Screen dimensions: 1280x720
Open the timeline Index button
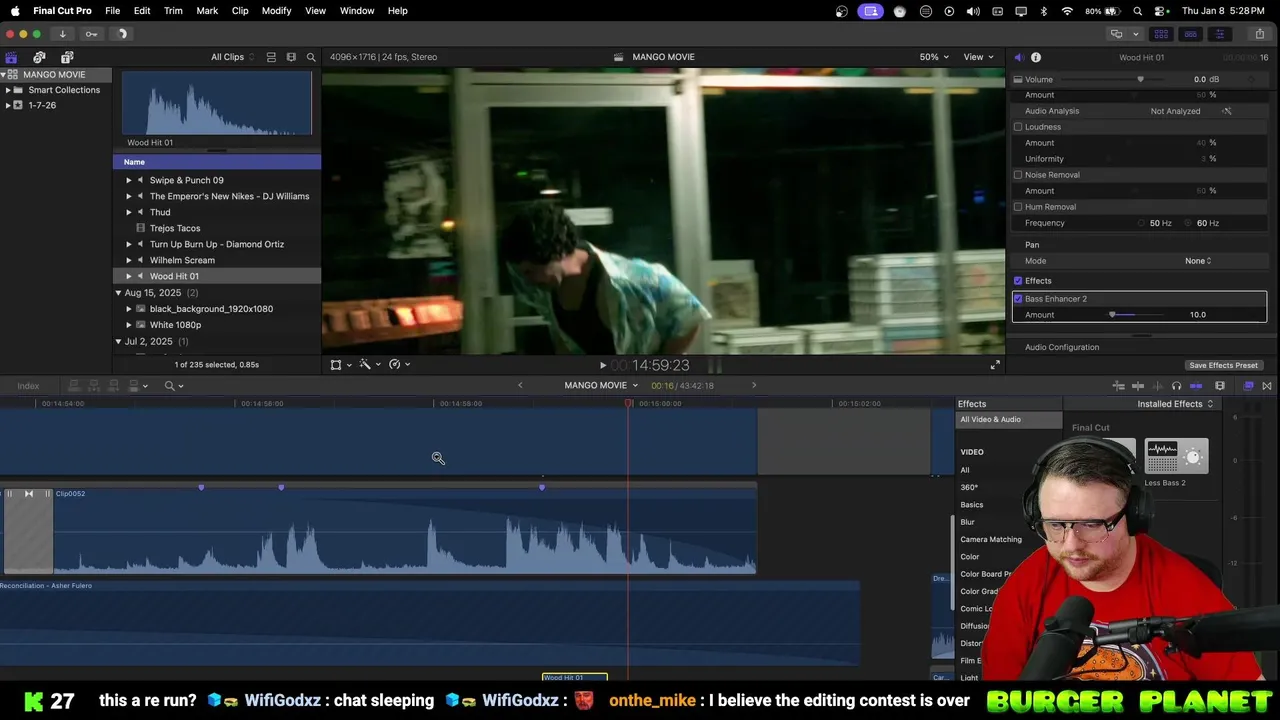(x=28, y=386)
